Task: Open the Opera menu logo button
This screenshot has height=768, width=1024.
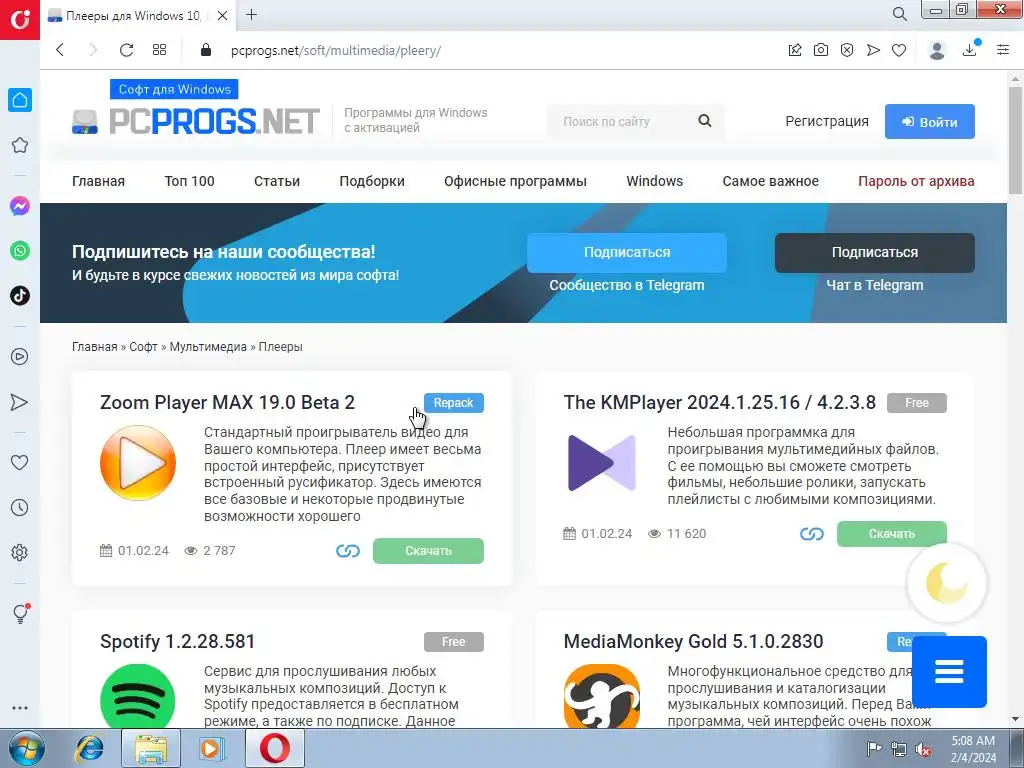Action: click(x=20, y=20)
